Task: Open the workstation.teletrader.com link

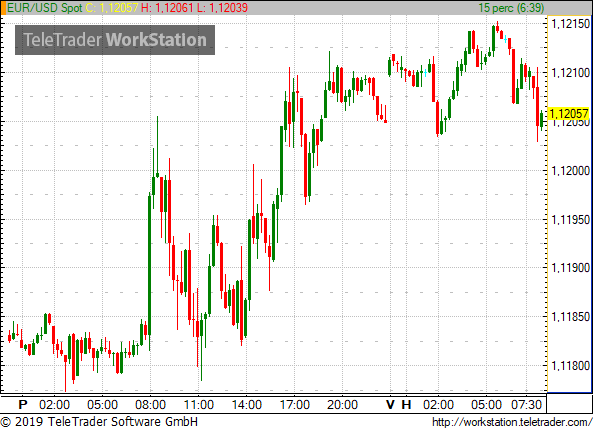Action: point(512,422)
